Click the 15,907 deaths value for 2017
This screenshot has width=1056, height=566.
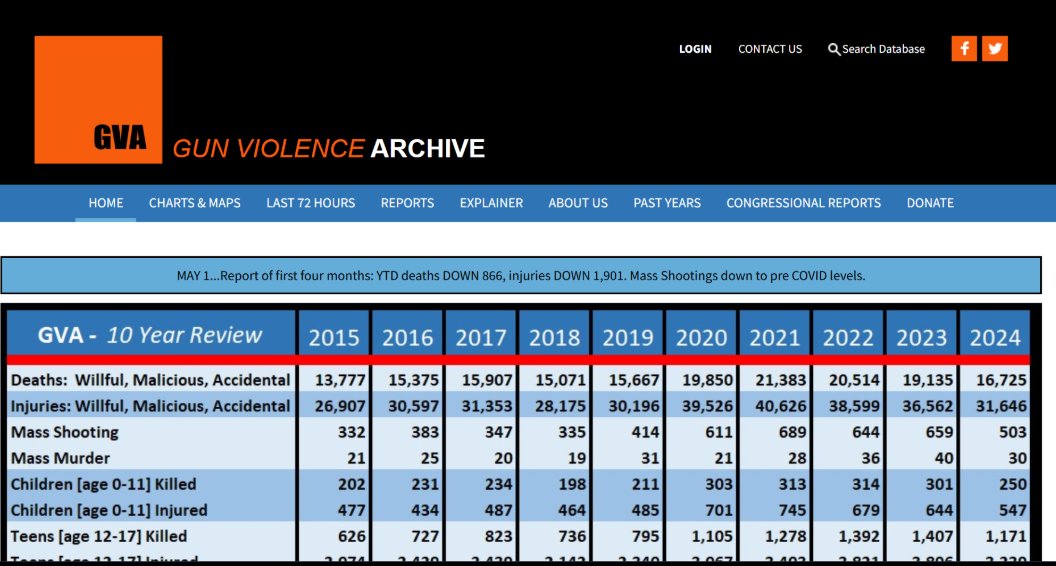[x=487, y=380]
